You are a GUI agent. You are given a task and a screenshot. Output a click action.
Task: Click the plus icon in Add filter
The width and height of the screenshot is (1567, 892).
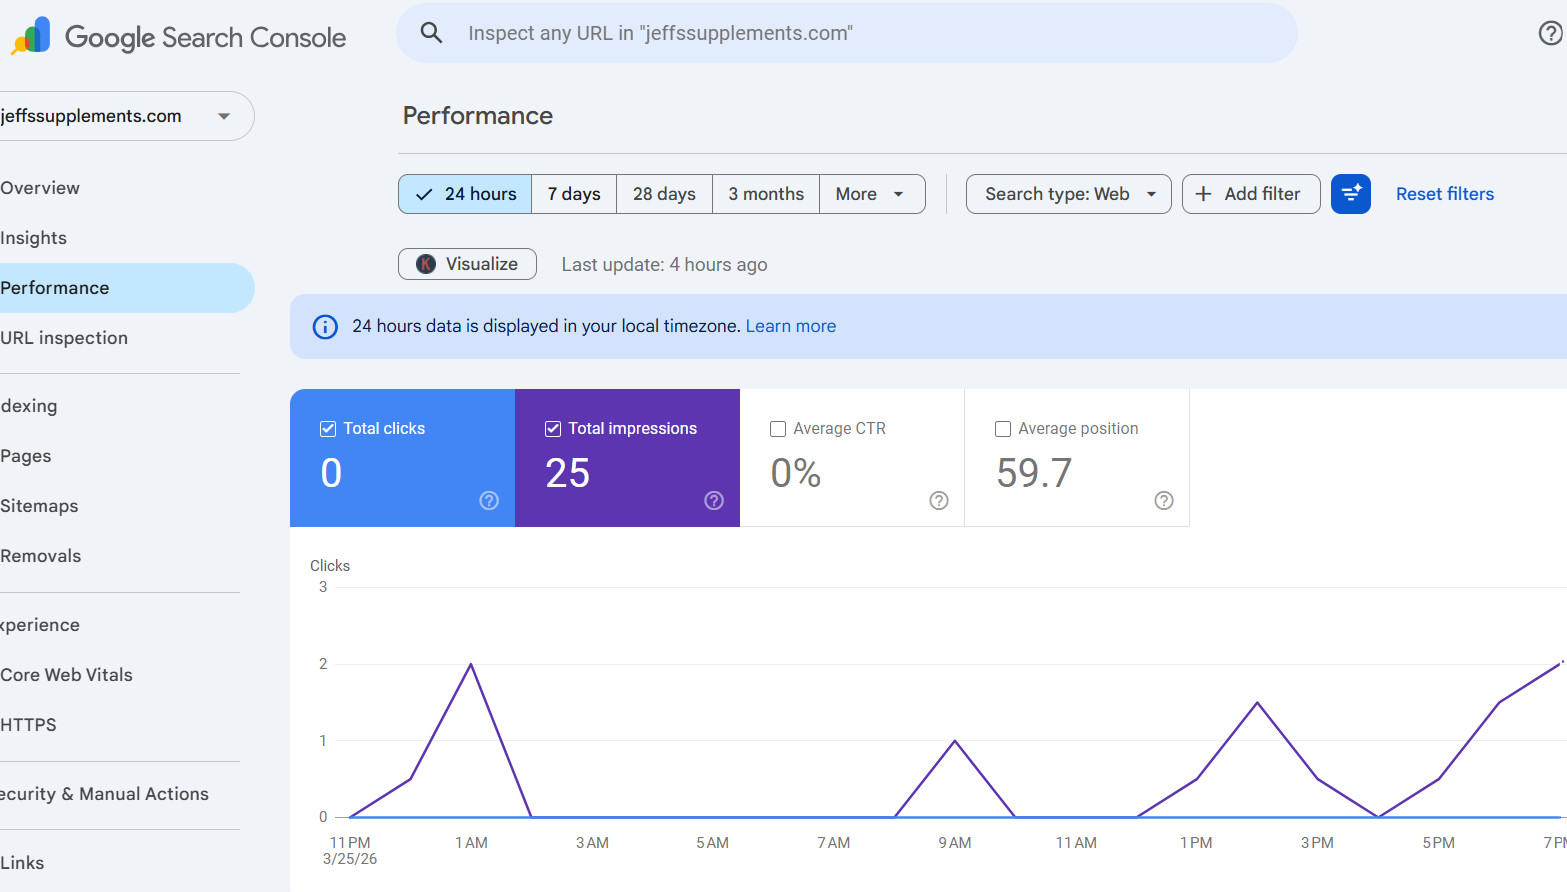pos(1204,194)
